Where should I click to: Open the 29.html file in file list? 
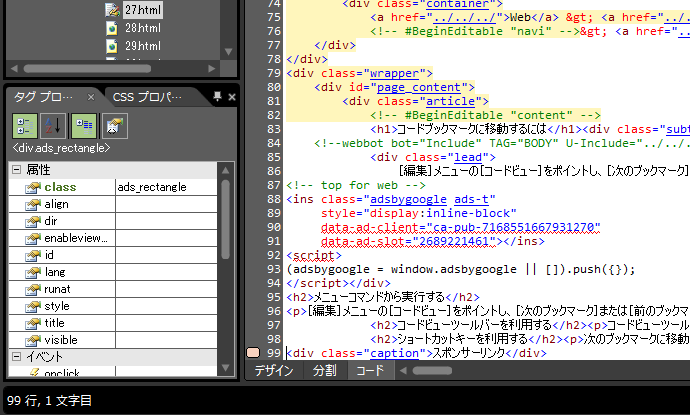click(143, 46)
